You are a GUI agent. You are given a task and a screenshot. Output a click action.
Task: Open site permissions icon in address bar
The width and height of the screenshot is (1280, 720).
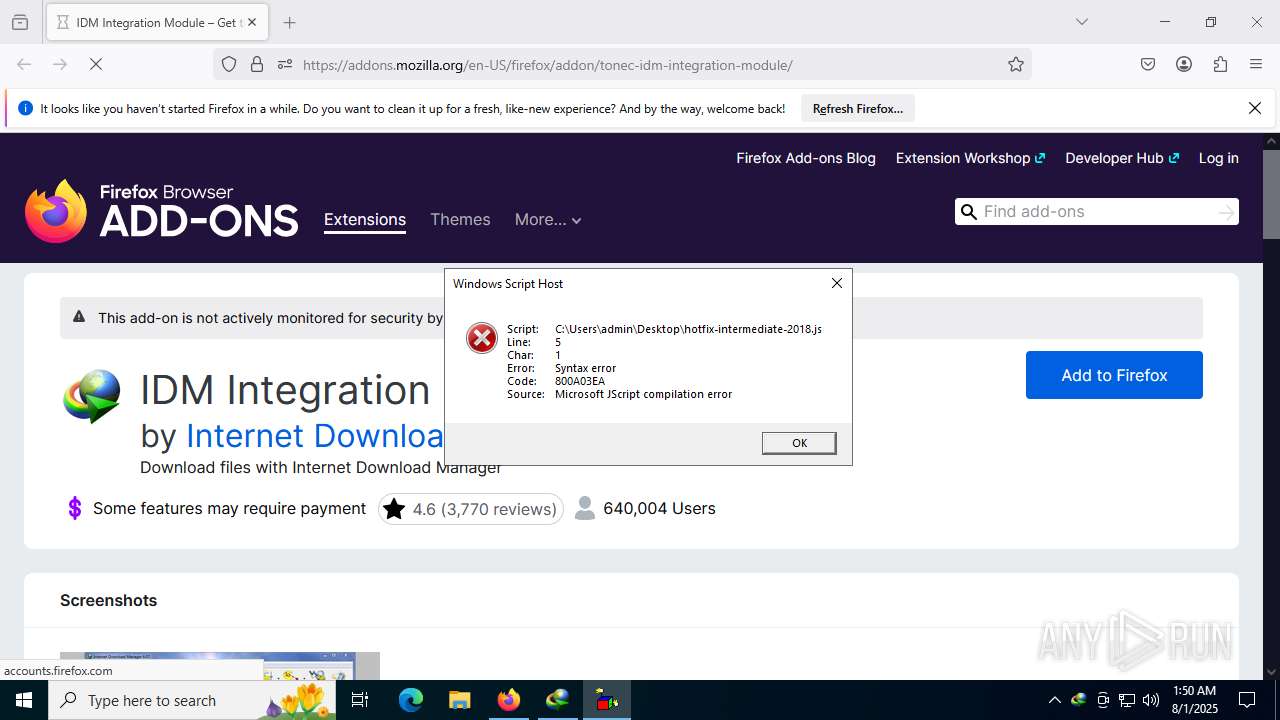[x=285, y=64]
